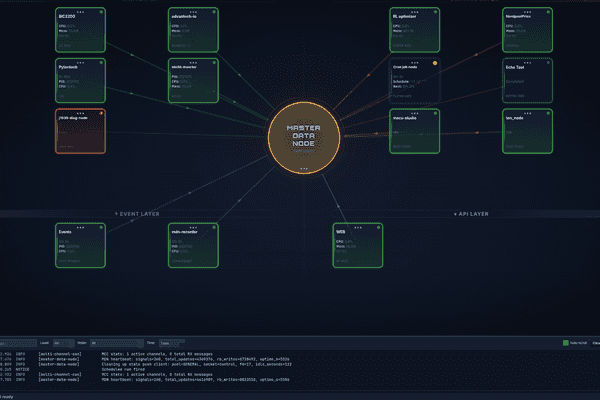Select the BIC2200 node card
600x400 pixels.
point(80,30)
